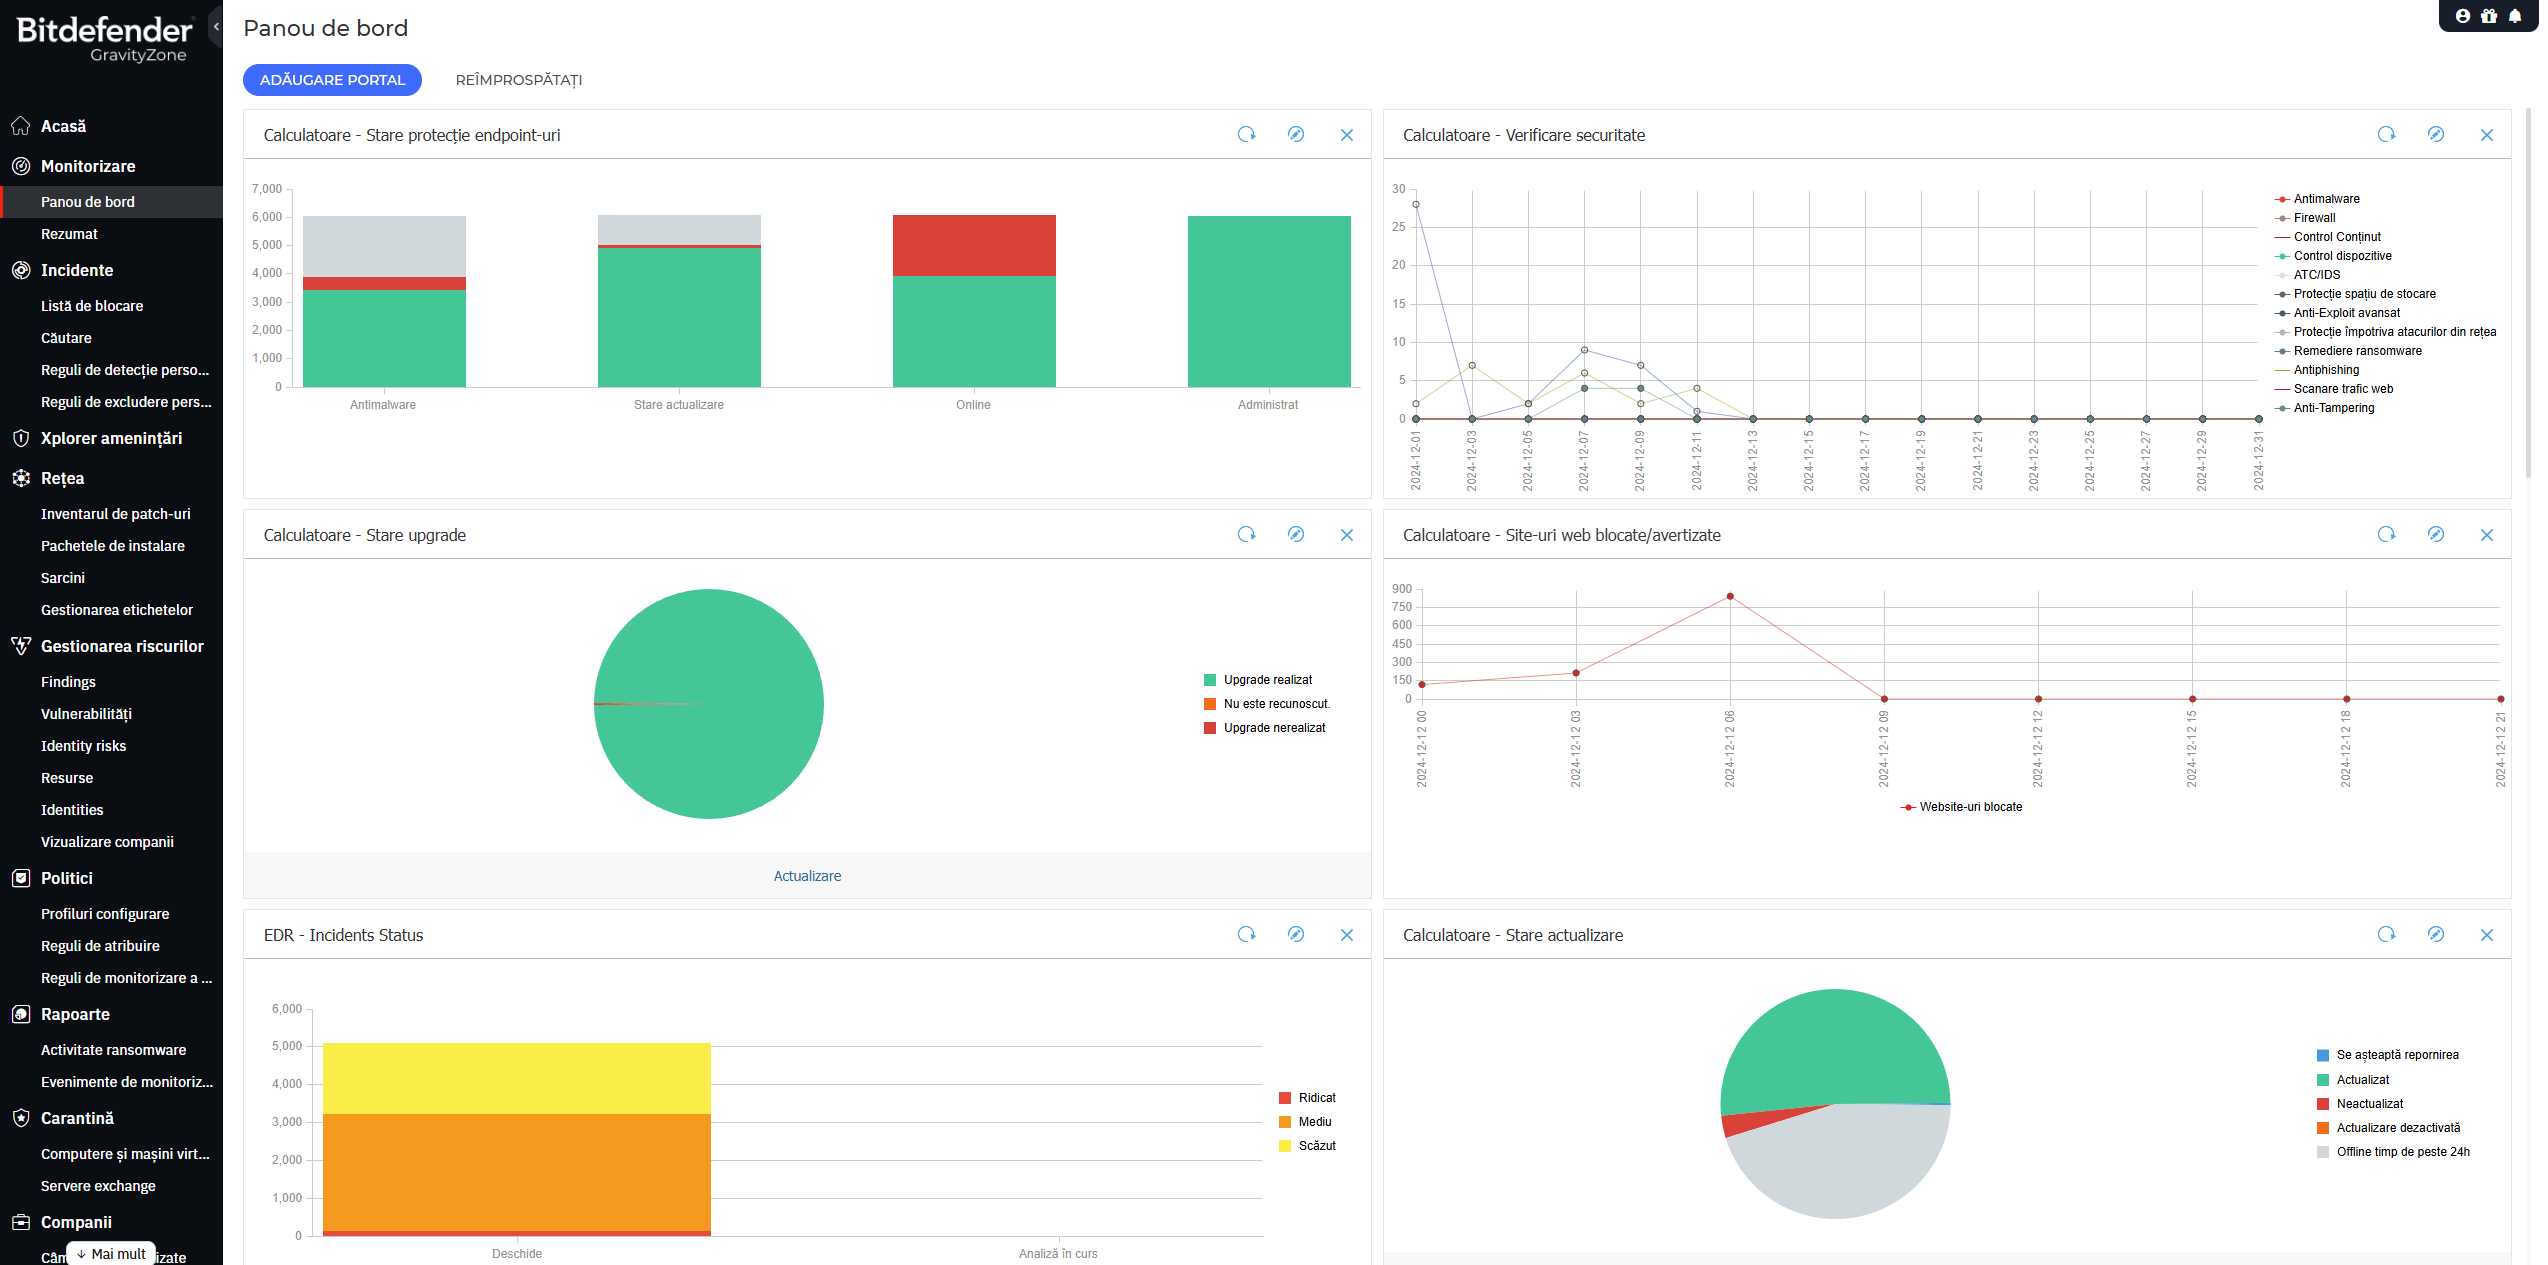Remove Site-uri web blocate/avertizate portlet
This screenshot has width=2548, height=1265.
[x=2487, y=535]
